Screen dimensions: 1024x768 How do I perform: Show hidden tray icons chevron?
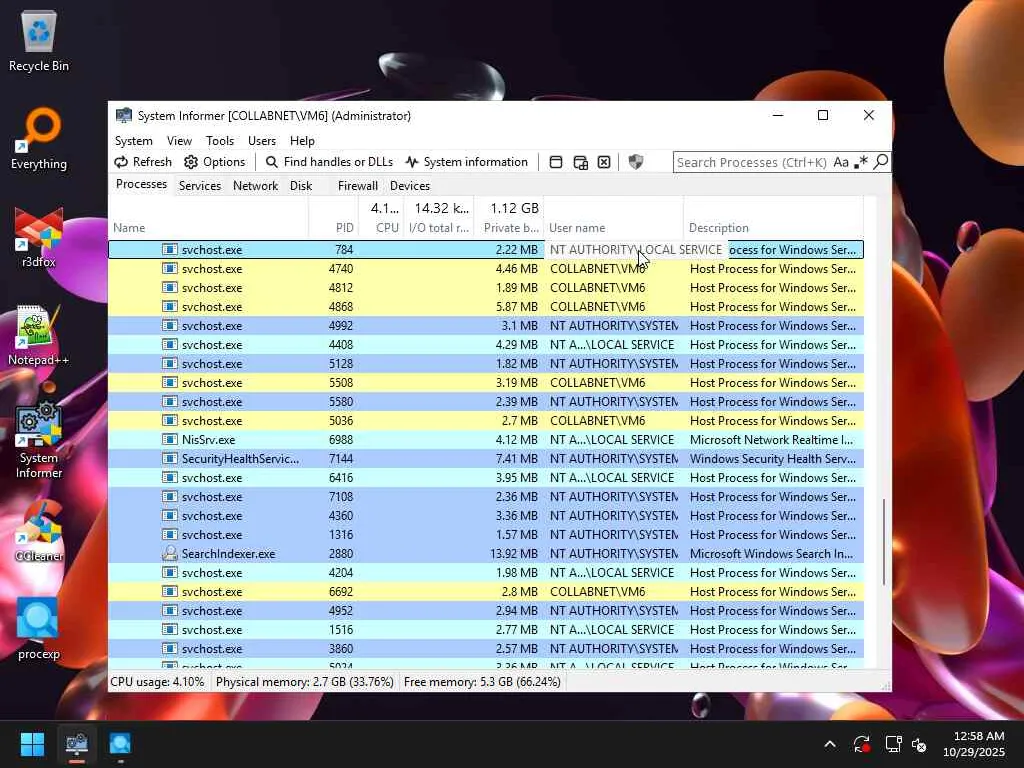click(x=830, y=744)
